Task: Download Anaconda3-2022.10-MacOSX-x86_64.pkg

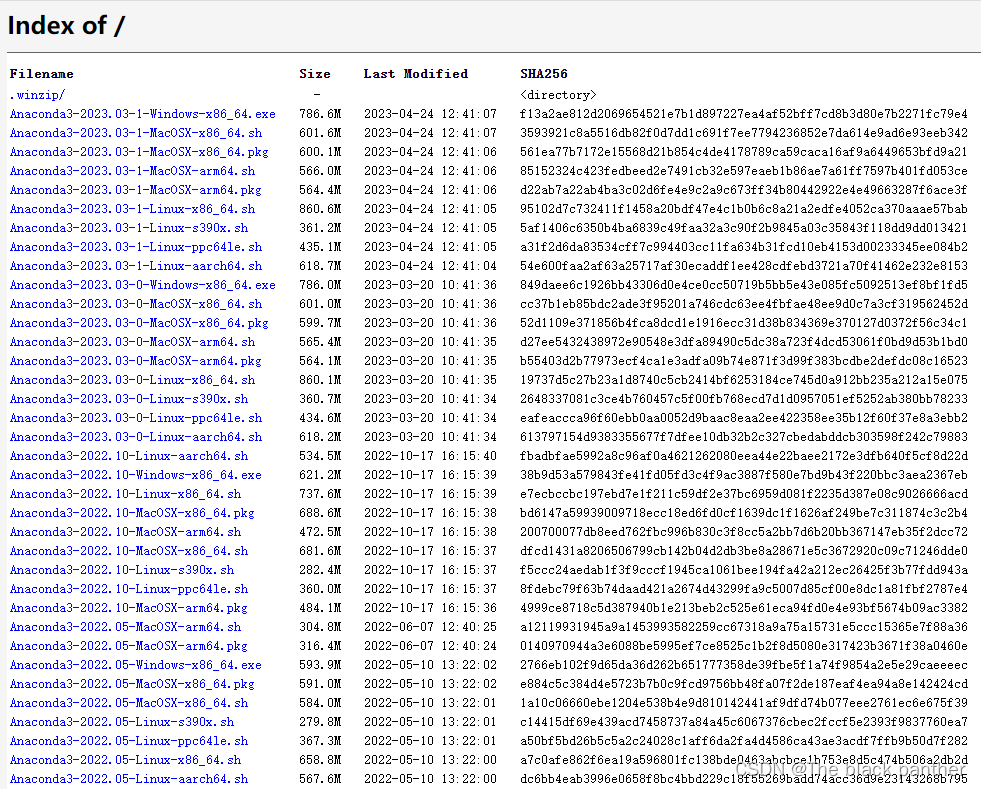Action: [132, 513]
